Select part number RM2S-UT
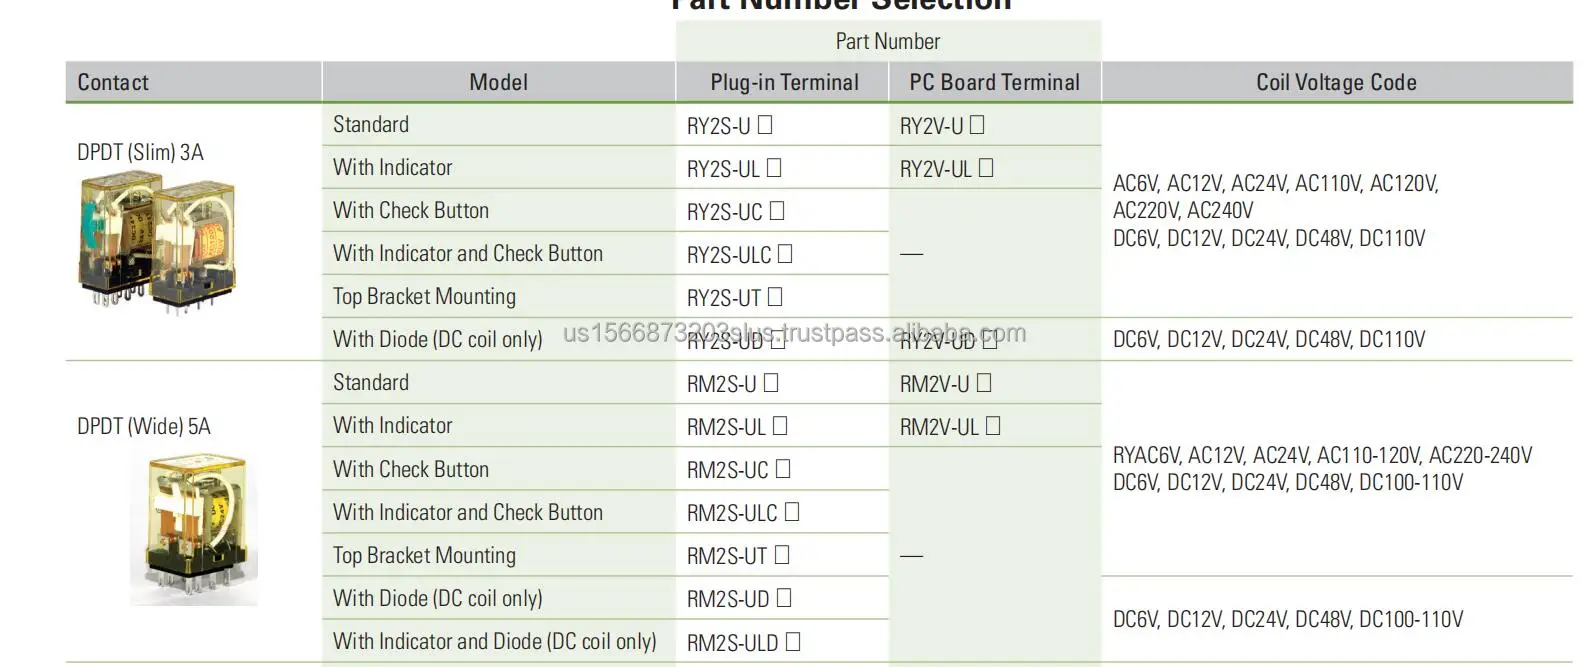 (x=727, y=556)
